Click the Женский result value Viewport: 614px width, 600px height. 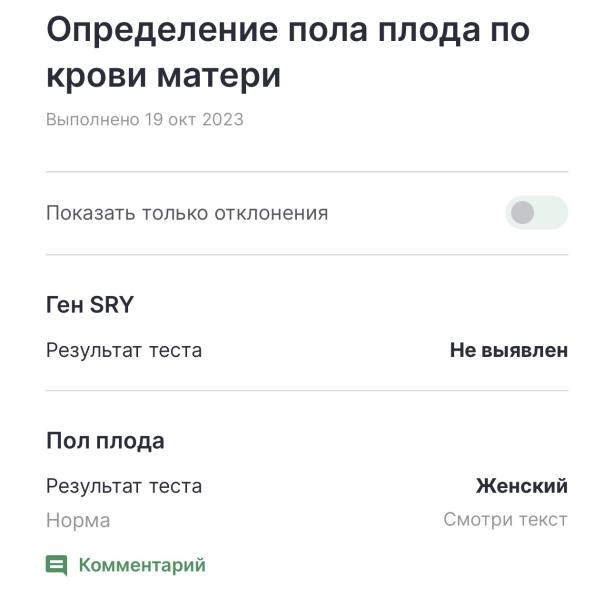click(522, 486)
